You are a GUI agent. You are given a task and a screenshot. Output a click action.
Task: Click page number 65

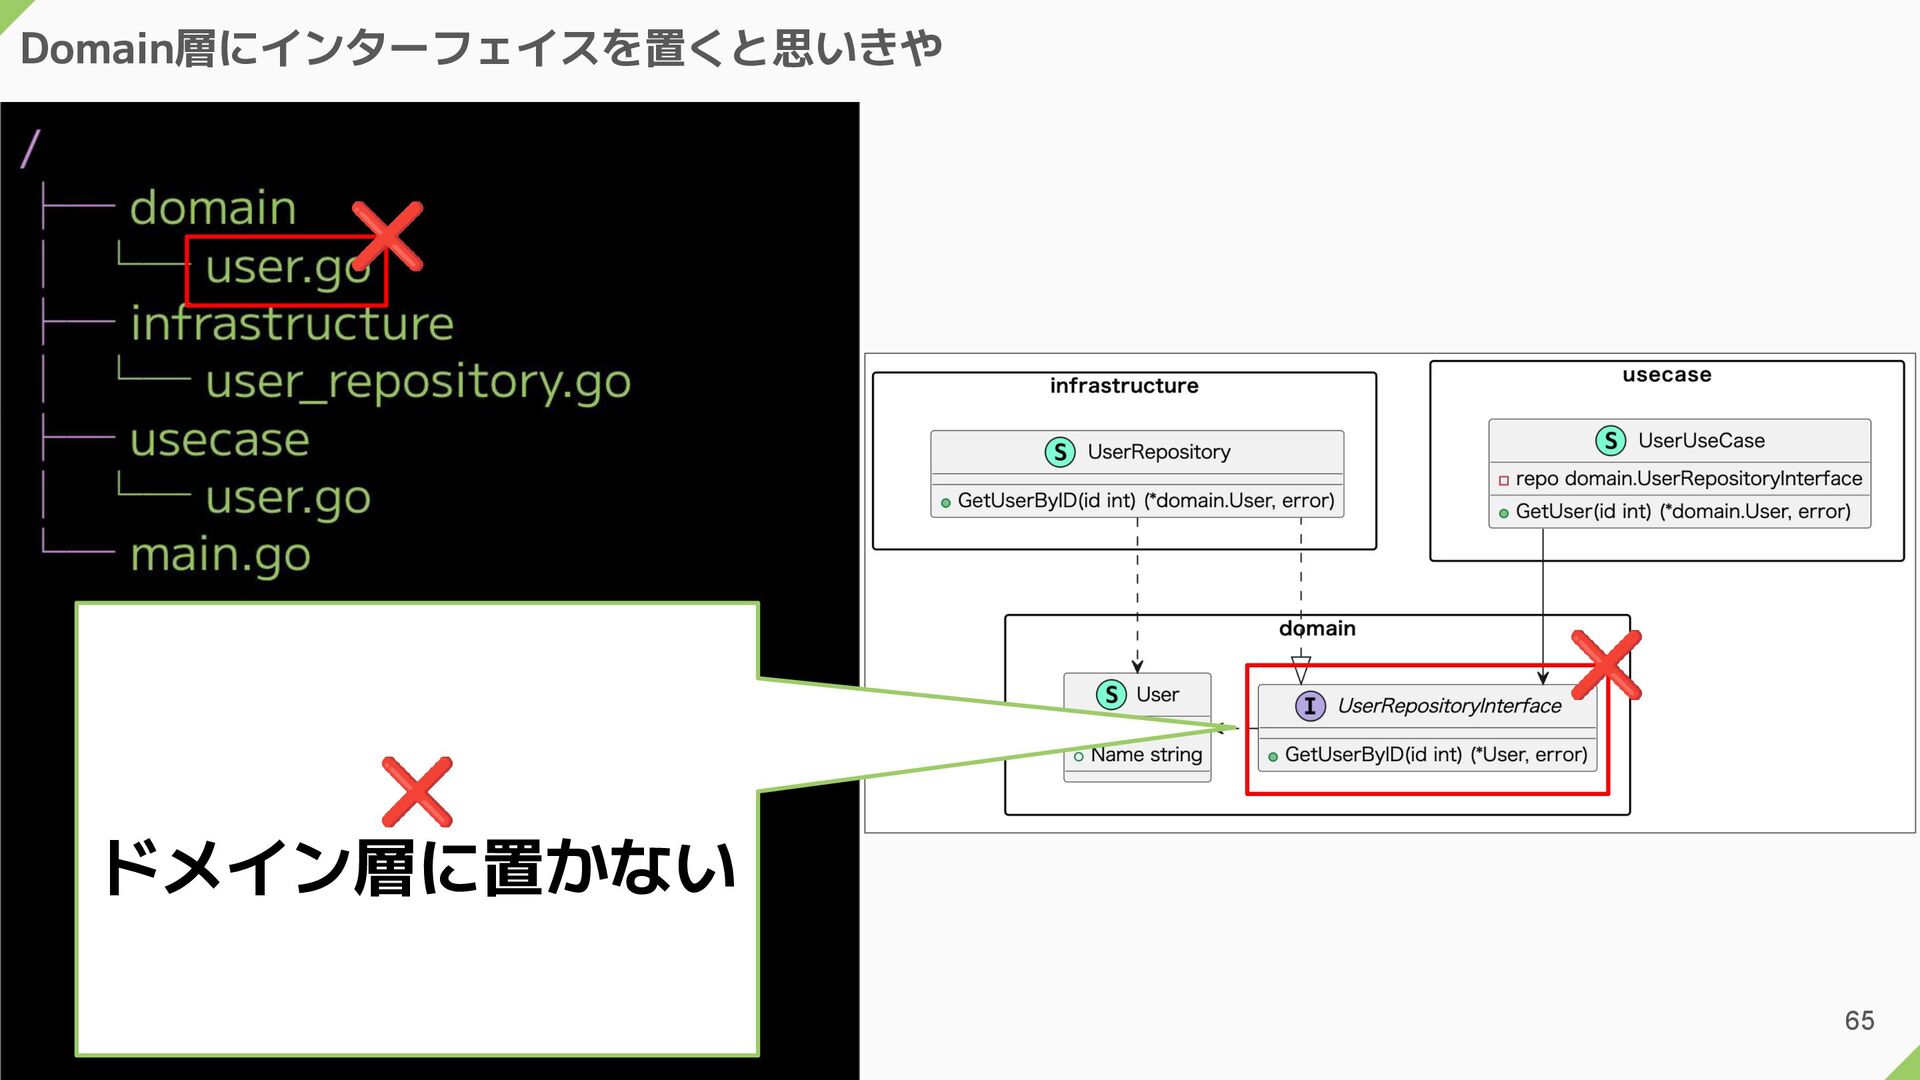[x=1859, y=1021]
